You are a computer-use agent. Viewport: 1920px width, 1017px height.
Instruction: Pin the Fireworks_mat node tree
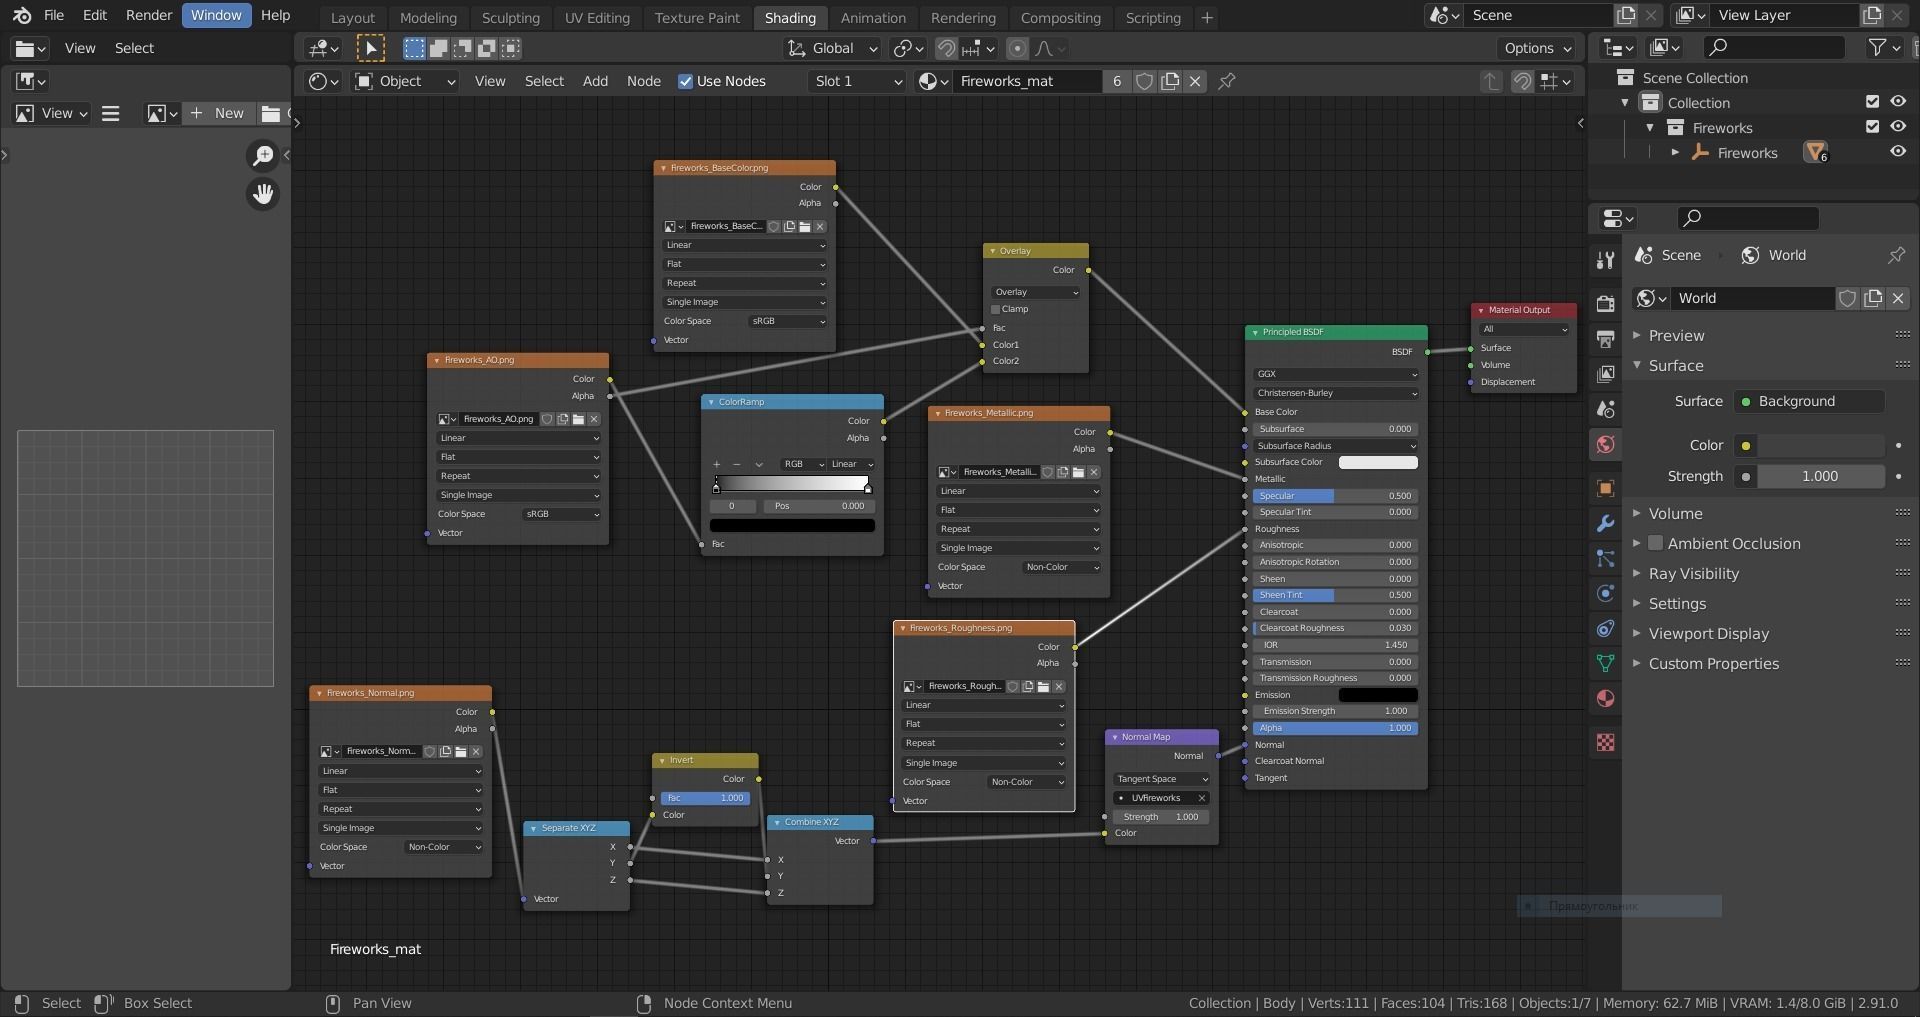[x=1227, y=81]
